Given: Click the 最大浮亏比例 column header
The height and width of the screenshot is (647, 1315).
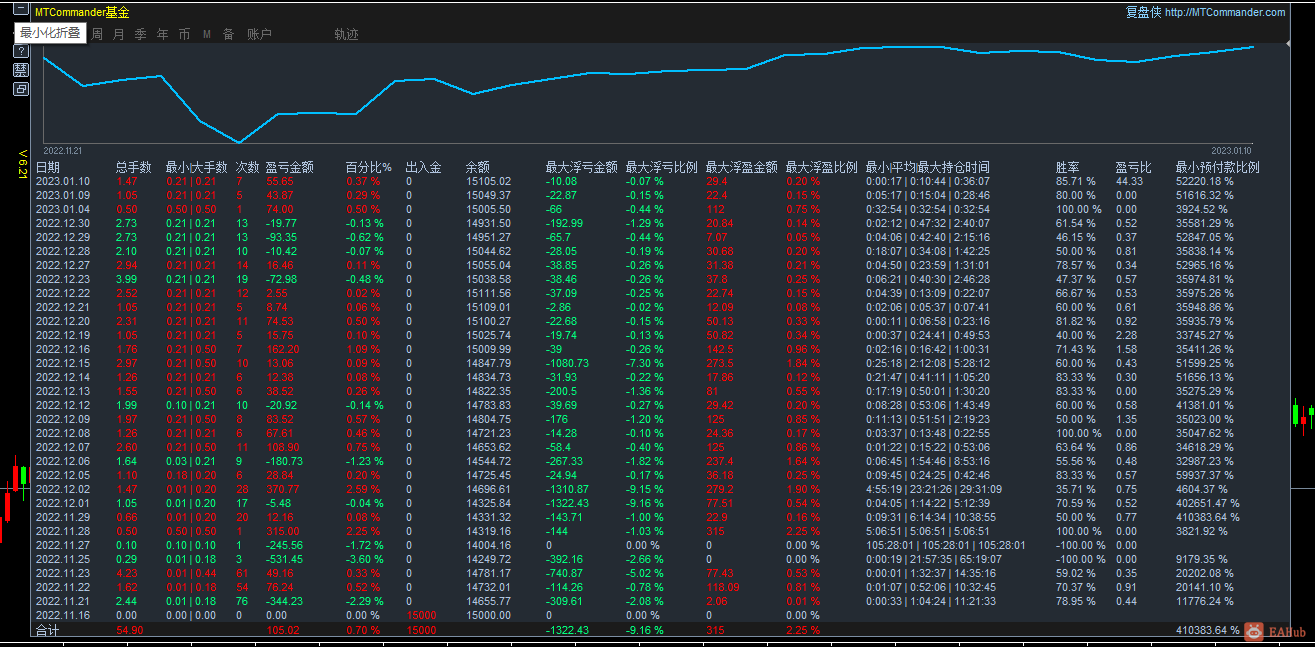Looking at the screenshot, I should [661, 167].
